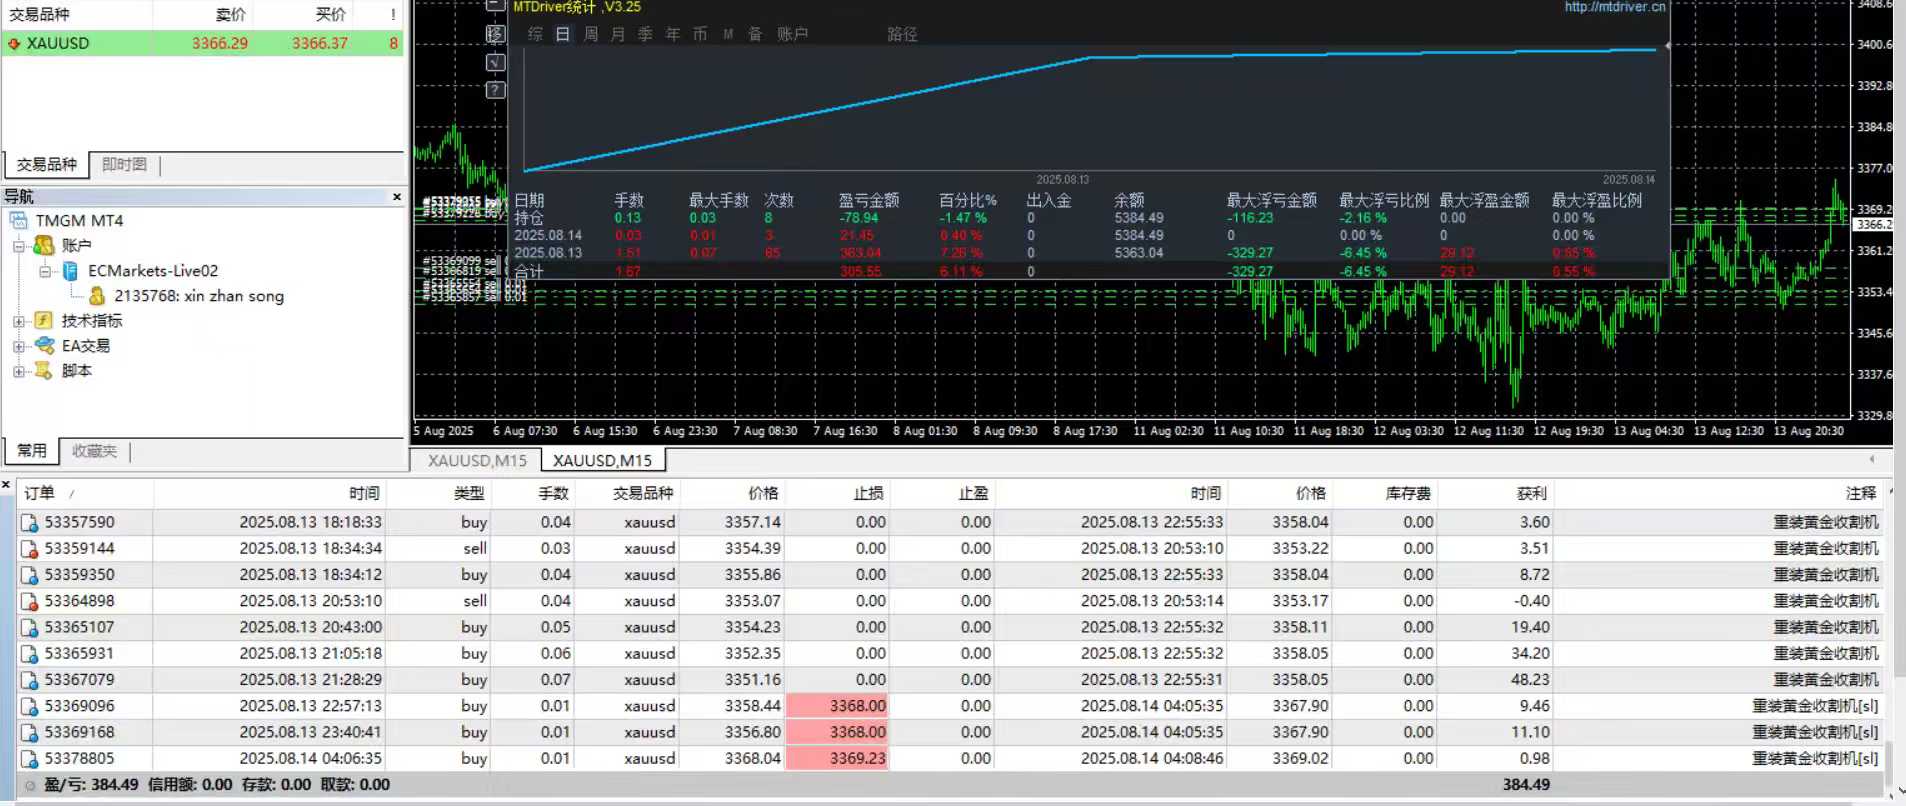Click the 技术指标 indicators icon in Navigator
Viewport: 1906px width, 806px height.
click(x=43, y=320)
